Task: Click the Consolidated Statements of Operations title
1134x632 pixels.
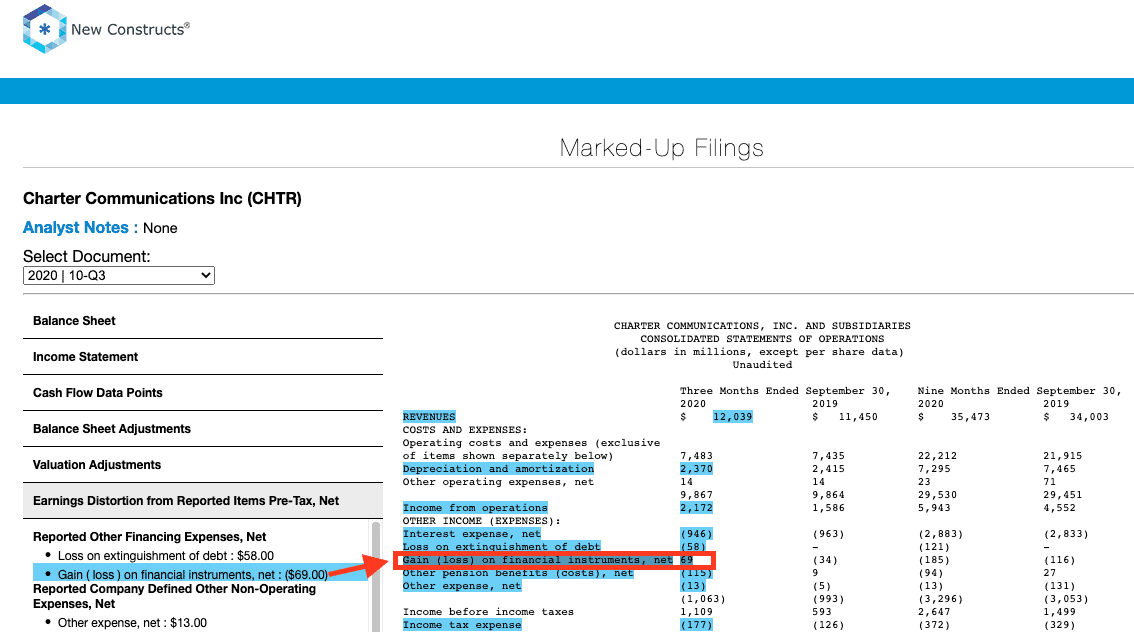Action: pos(762,339)
